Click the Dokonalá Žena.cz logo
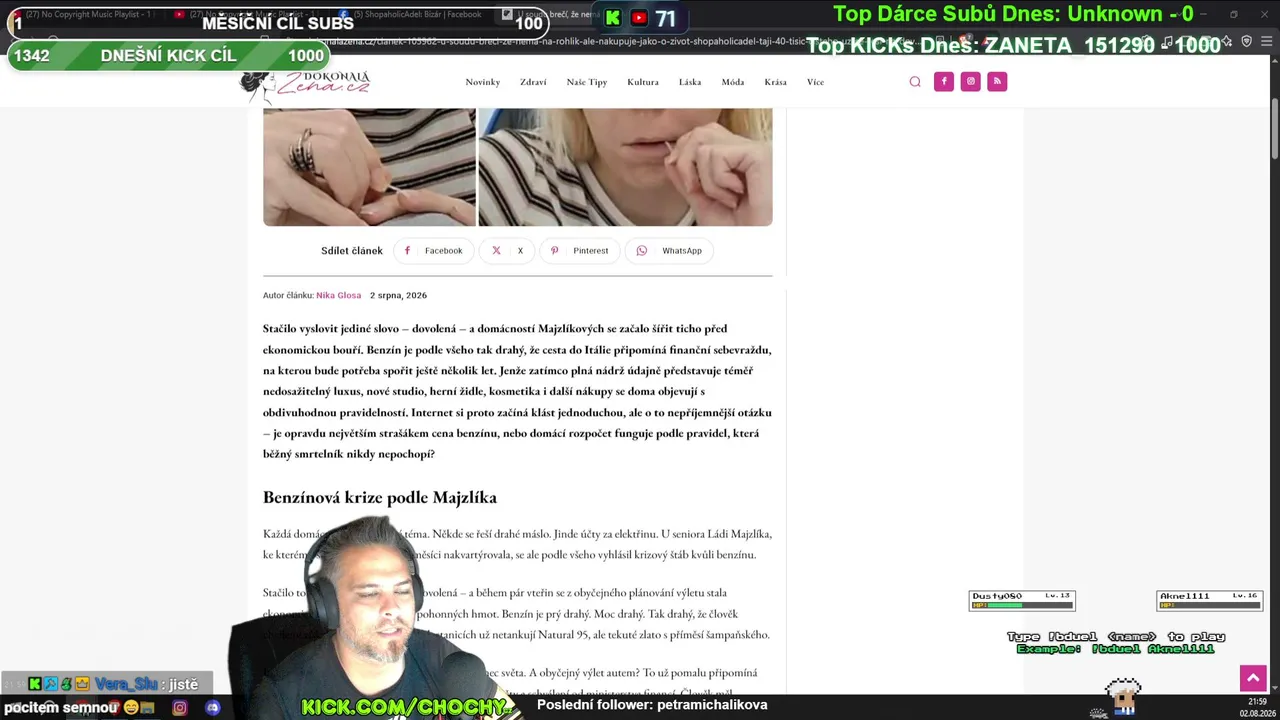This screenshot has height=720, width=1280. coord(306,84)
